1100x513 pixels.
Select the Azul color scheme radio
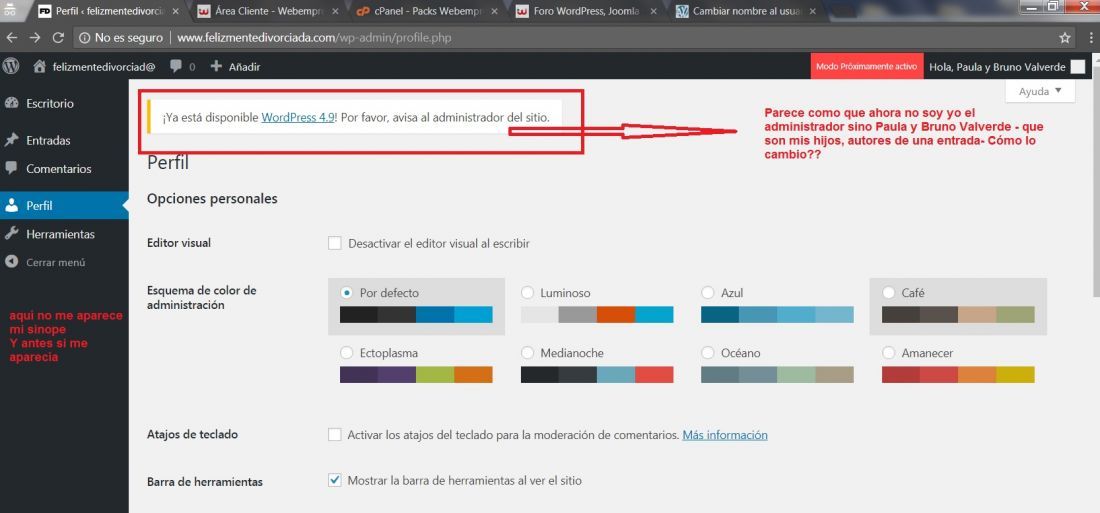[x=708, y=292]
